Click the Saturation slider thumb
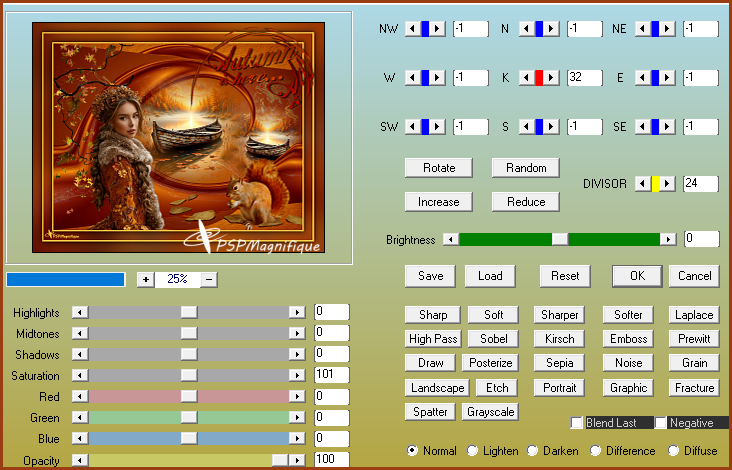Image resolution: width=732 pixels, height=470 pixels. pos(189,375)
